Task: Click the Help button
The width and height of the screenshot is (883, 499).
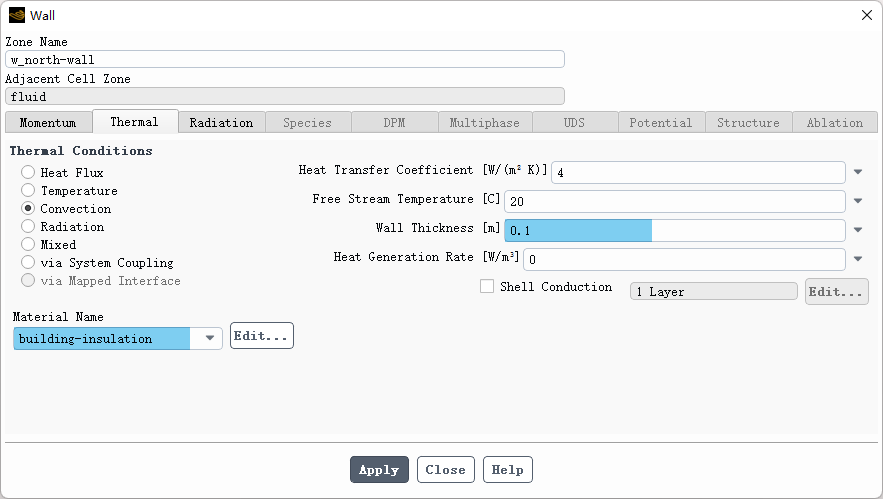Action: (507, 470)
